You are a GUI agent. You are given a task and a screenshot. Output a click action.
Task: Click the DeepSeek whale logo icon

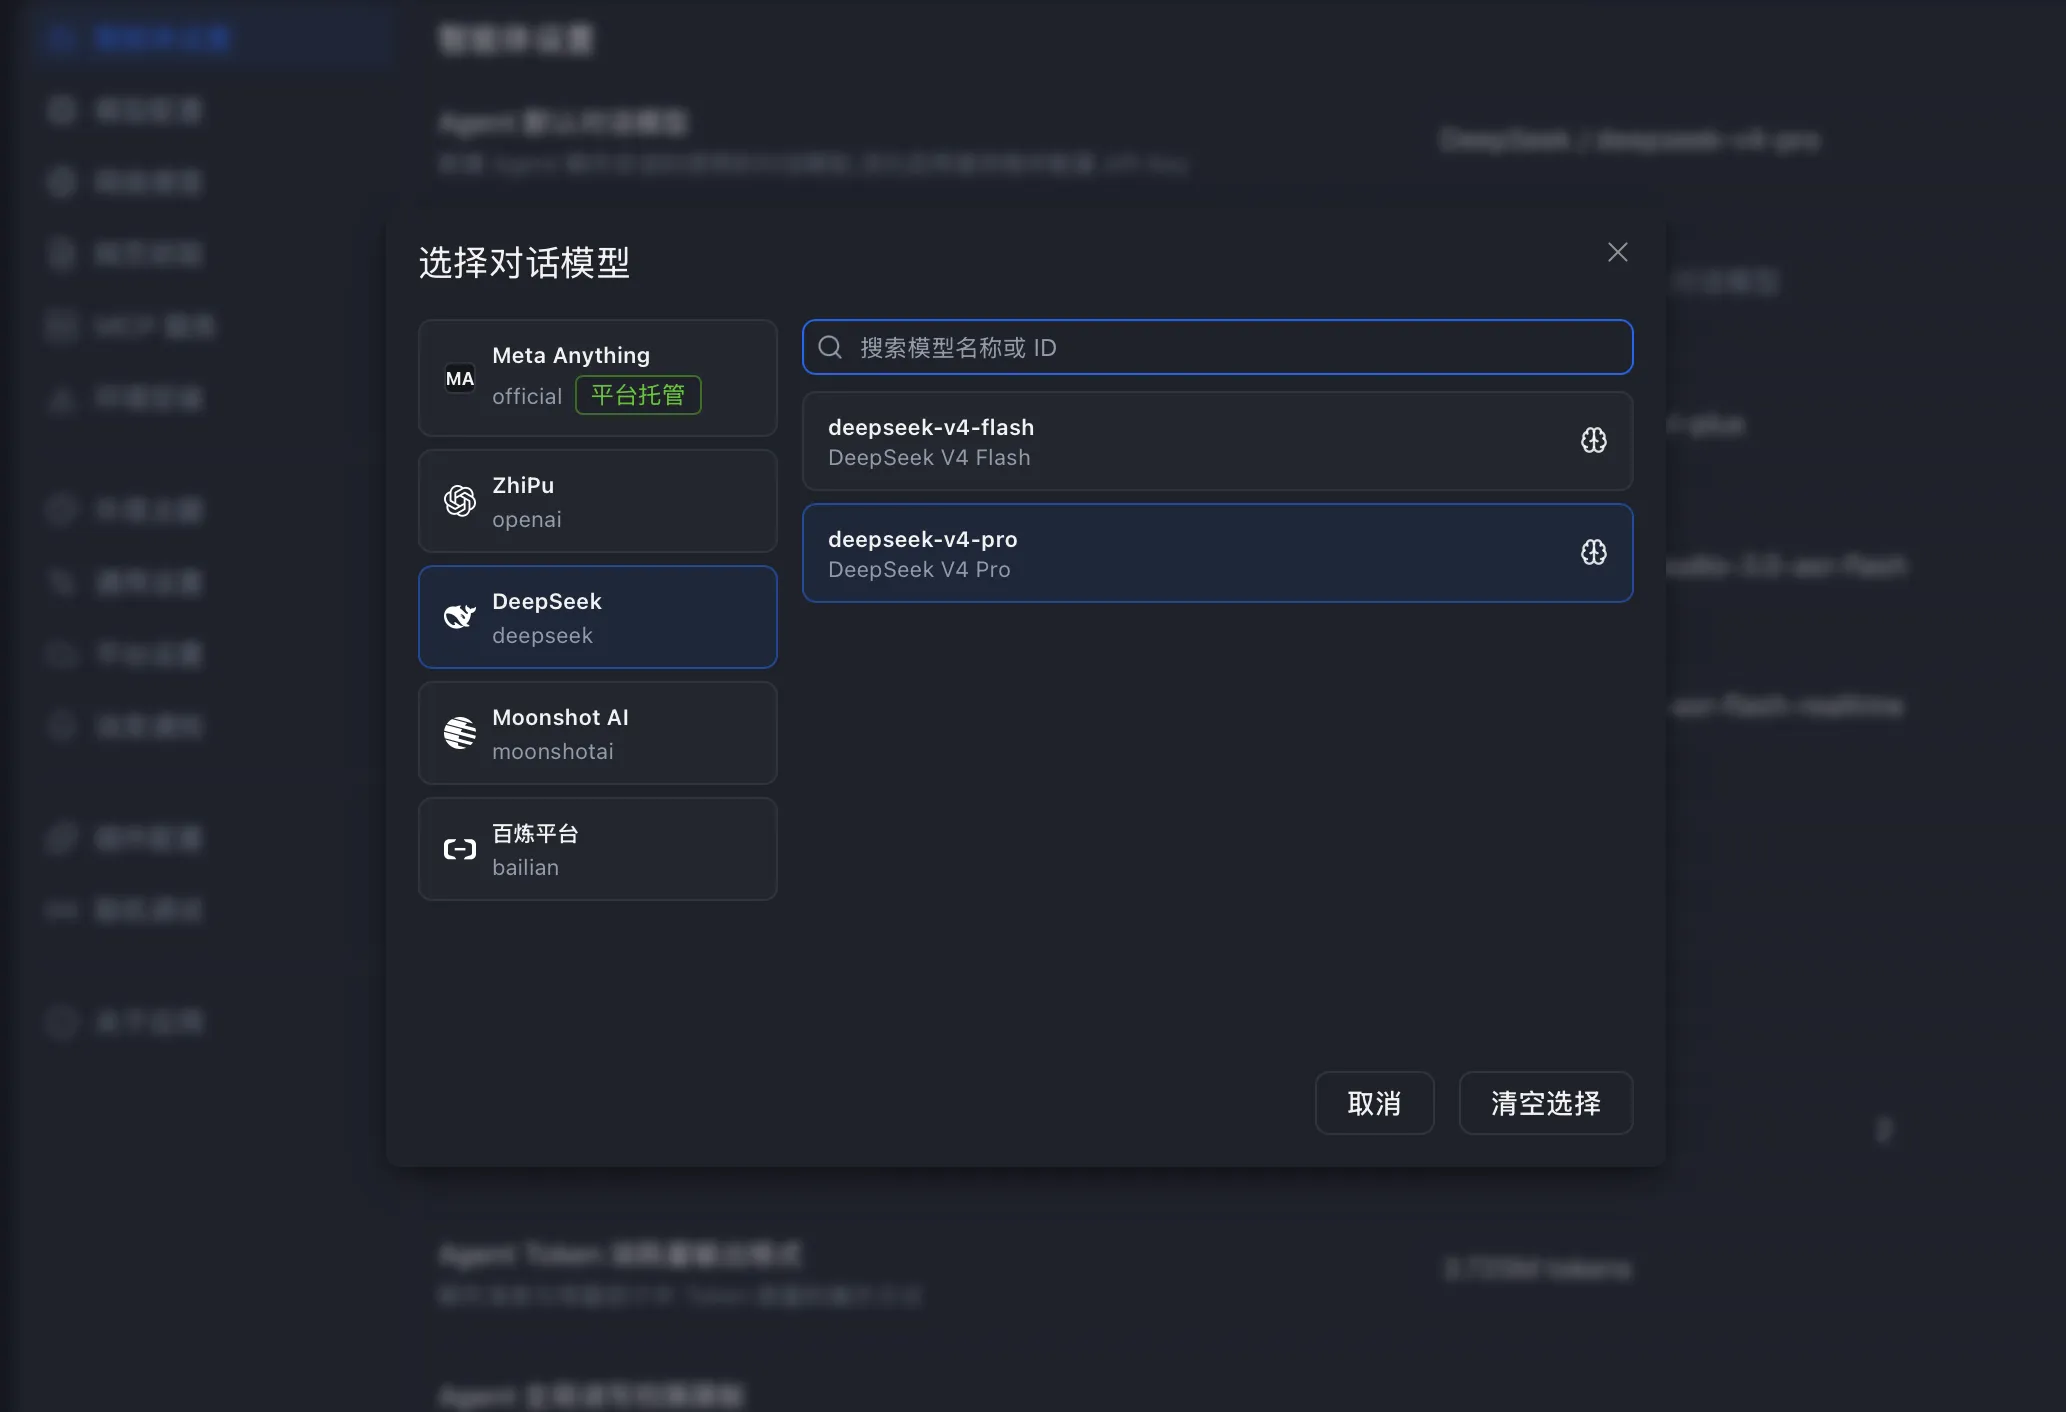coord(460,617)
